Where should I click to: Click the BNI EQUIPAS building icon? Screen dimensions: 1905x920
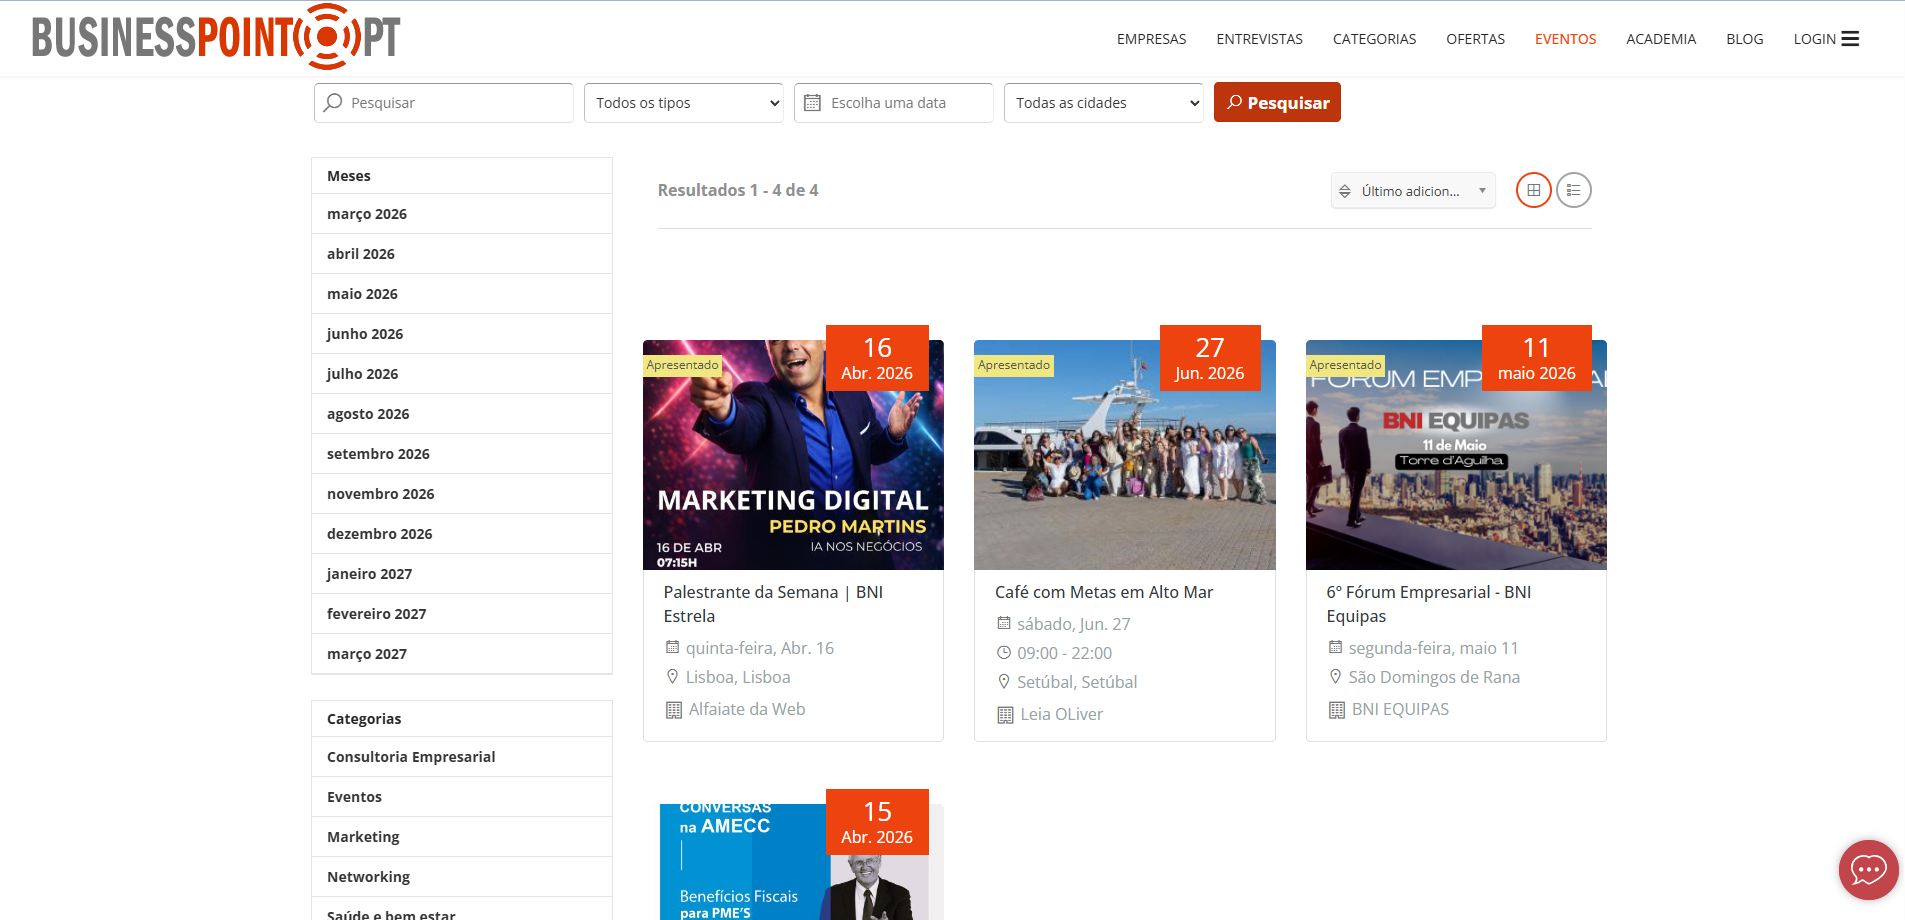[1336, 710]
